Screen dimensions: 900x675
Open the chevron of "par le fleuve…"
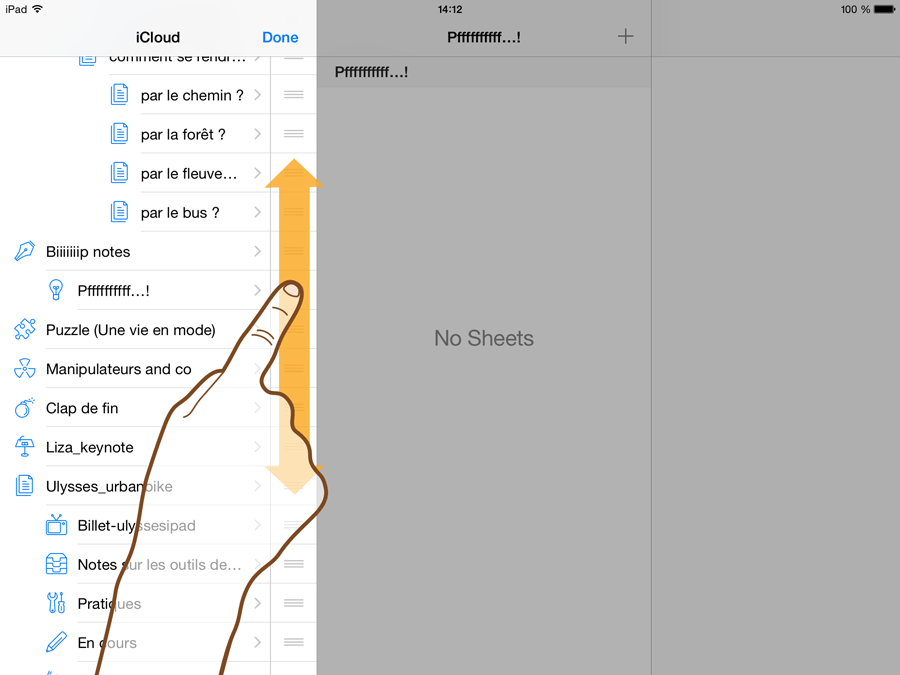[258, 173]
